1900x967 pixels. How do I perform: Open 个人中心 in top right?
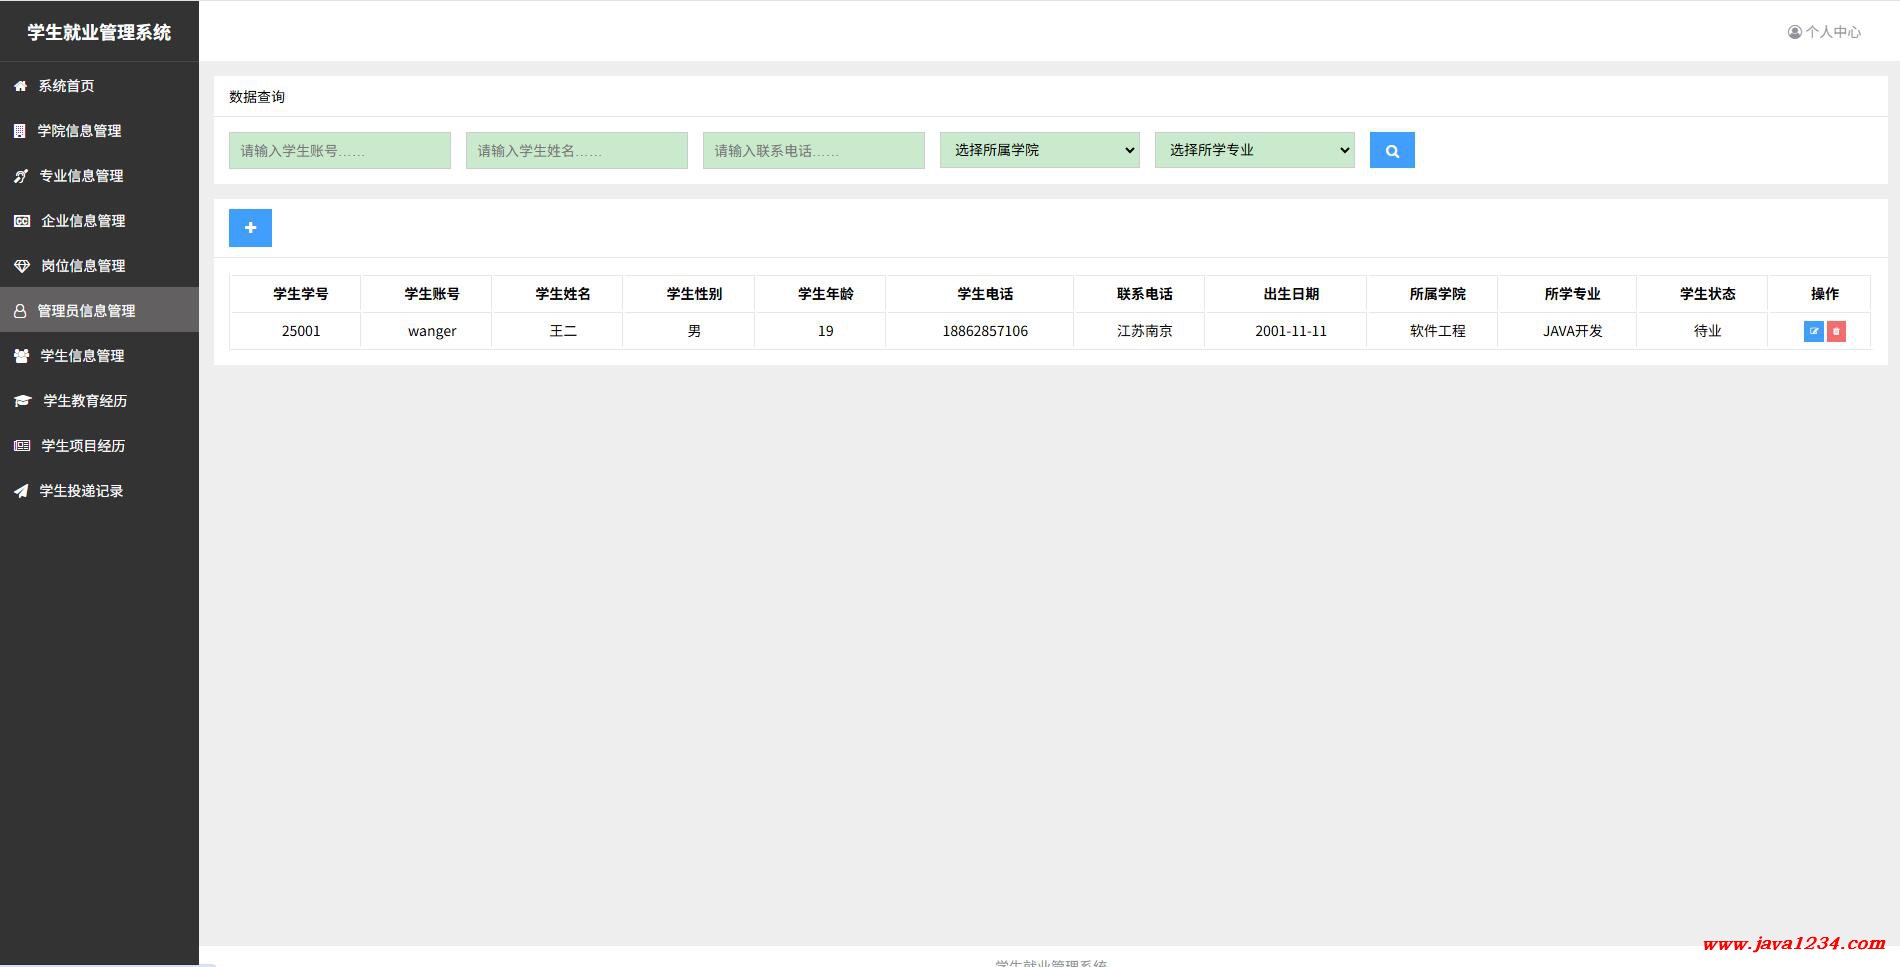pyautogui.click(x=1824, y=32)
